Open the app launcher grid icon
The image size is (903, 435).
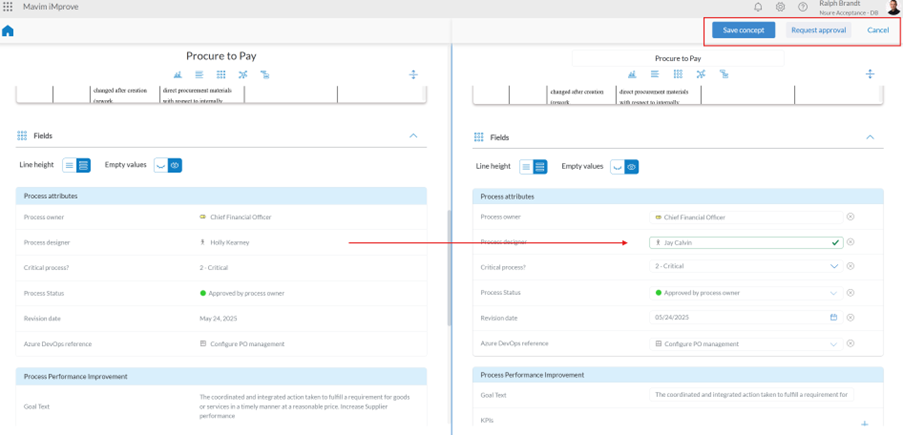(x=8, y=7)
